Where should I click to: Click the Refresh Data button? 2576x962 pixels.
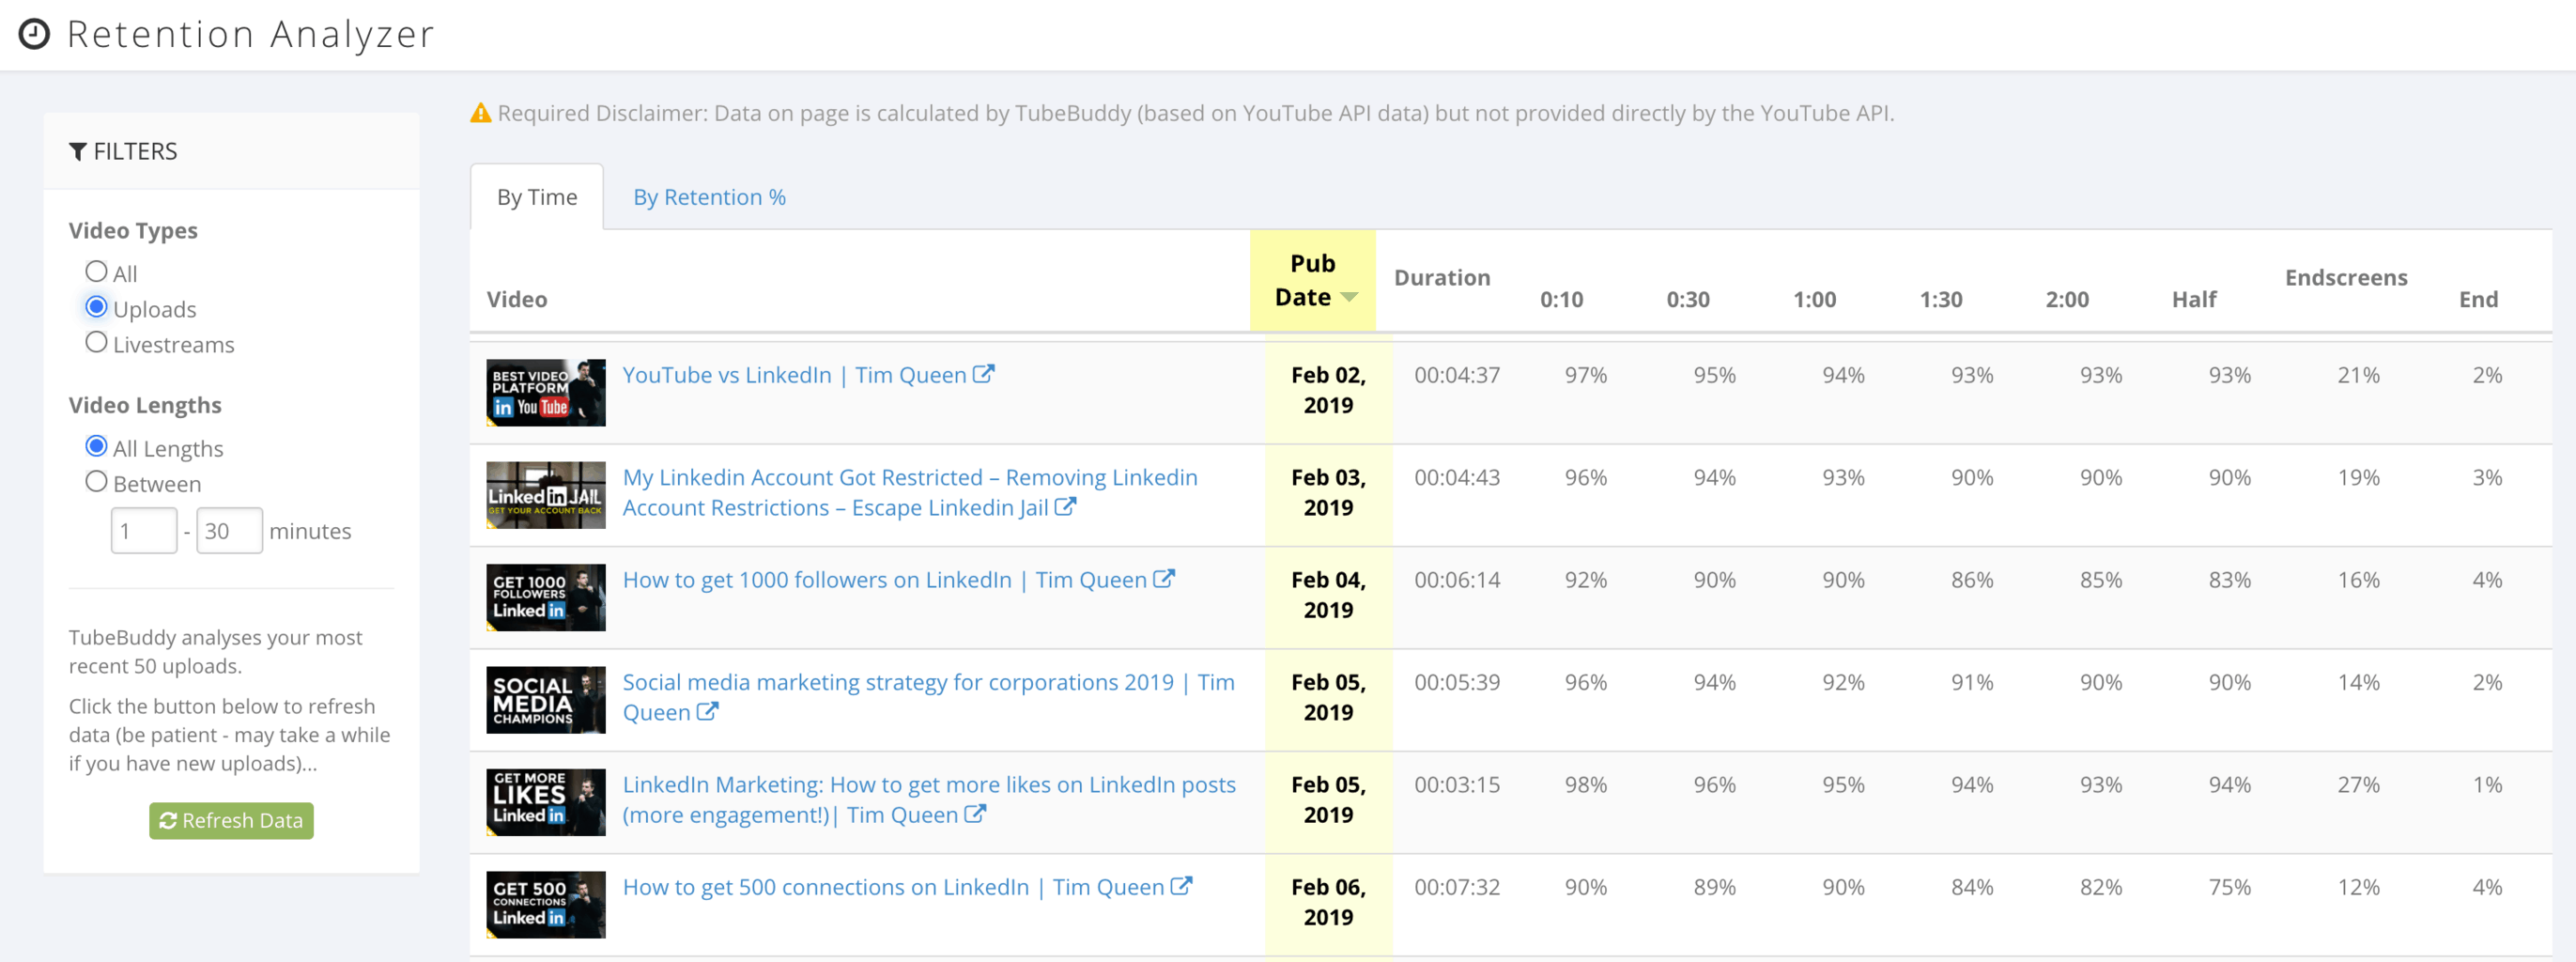pos(231,820)
